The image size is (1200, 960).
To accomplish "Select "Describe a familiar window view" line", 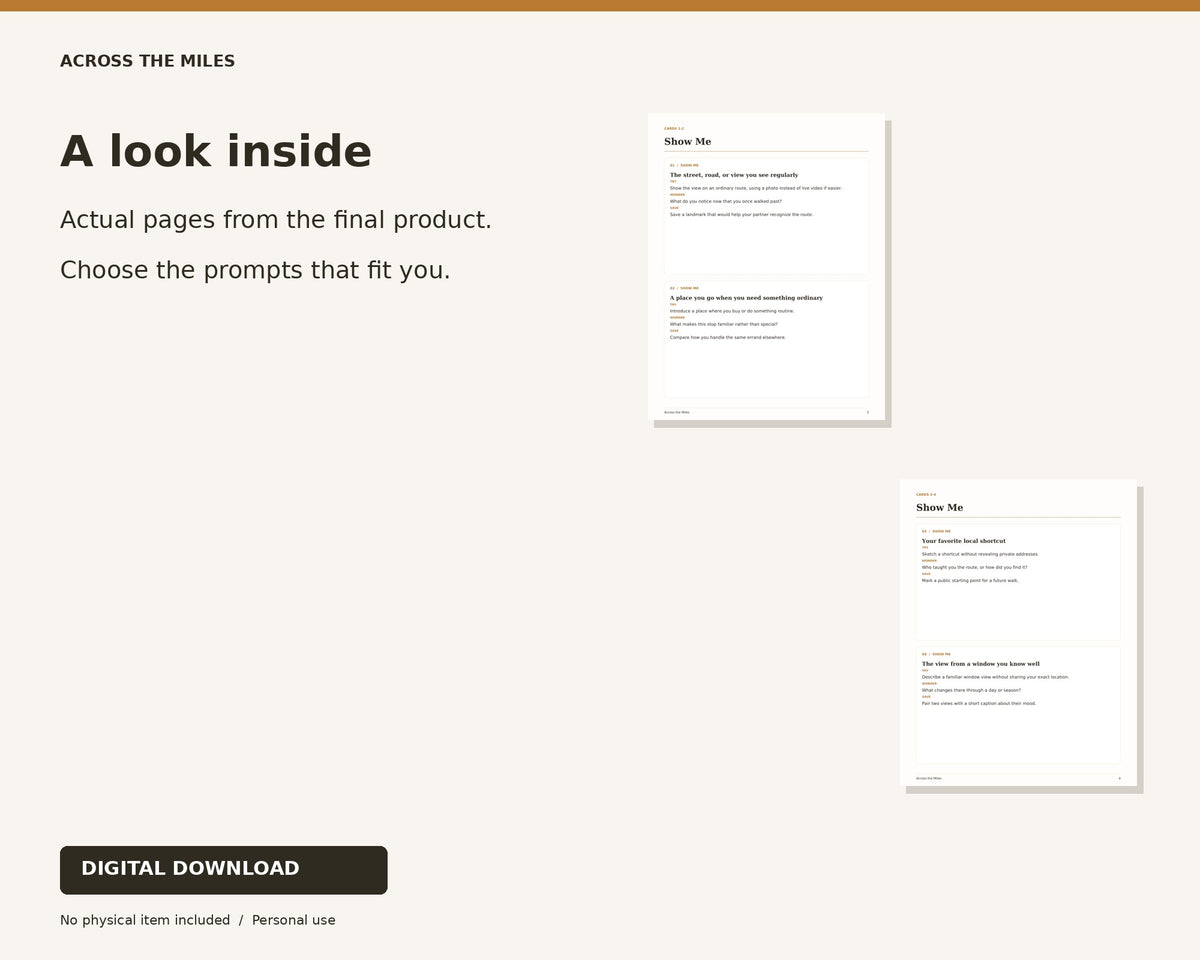I will click(x=995, y=677).
